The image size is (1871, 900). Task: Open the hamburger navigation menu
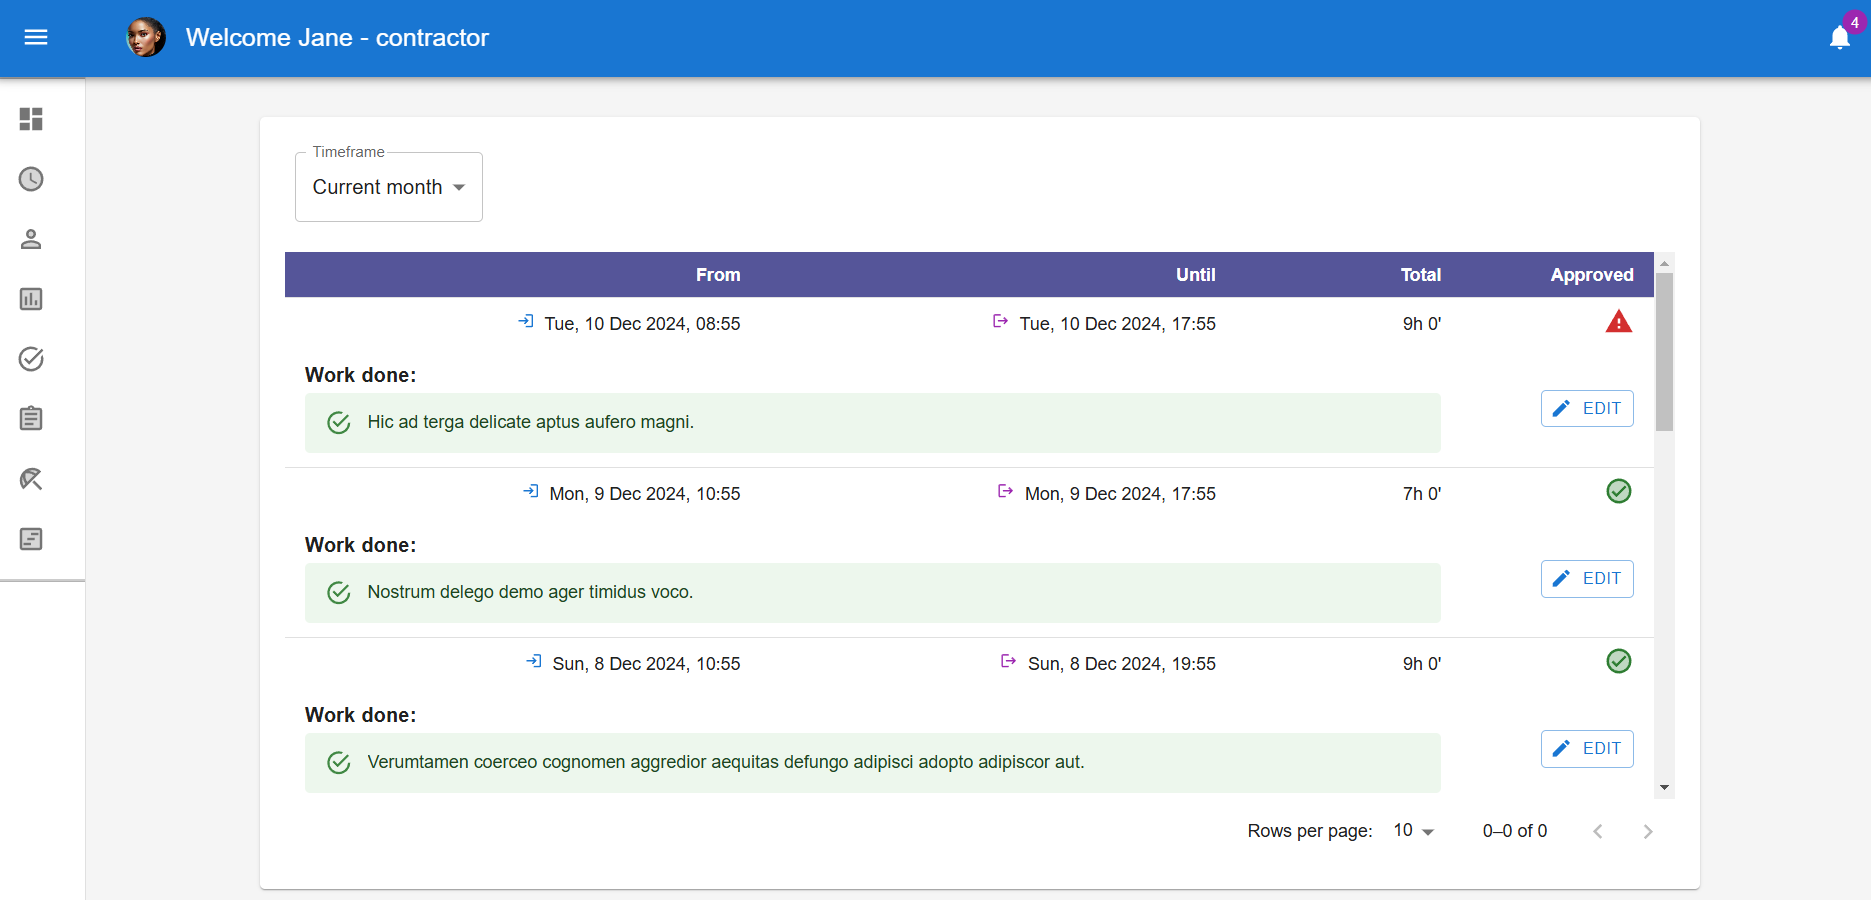(36, 37)
